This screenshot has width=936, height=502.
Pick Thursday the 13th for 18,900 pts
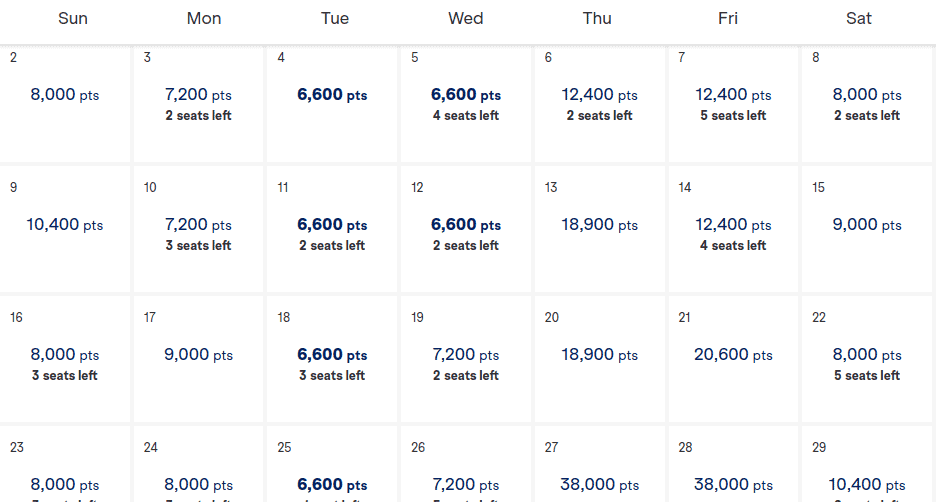pos(600,229)
